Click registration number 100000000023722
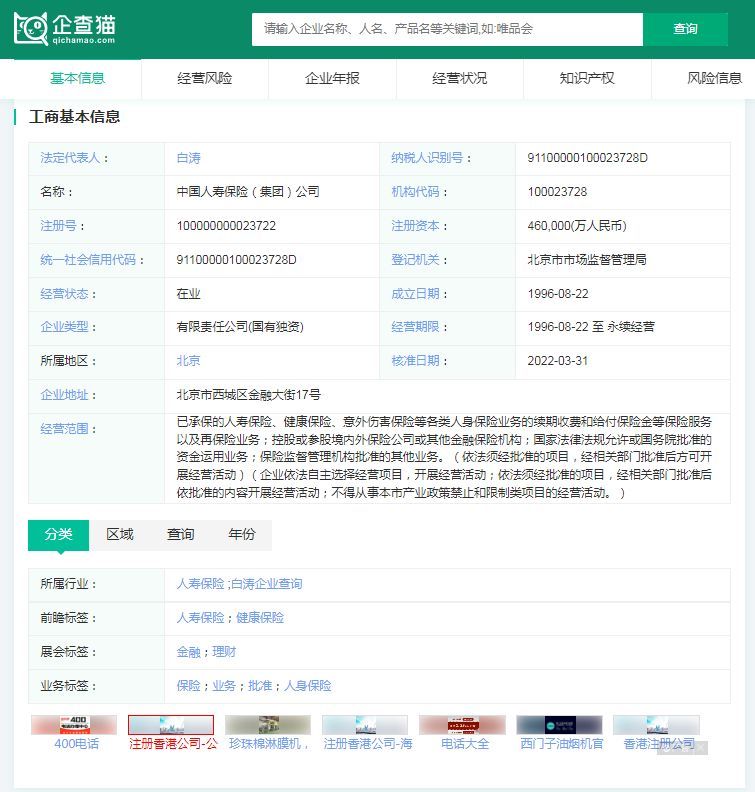Image resolution: width=755 pixels, height=792 pixels. click(x=226, y=226)
